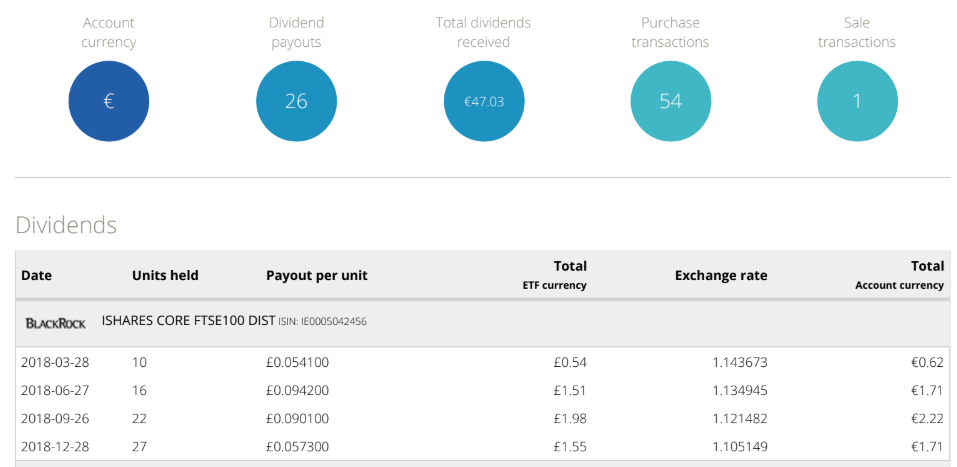Click the euro Account currency circle
This screenshot has height=467, width=957.
[x=109, y=101]
